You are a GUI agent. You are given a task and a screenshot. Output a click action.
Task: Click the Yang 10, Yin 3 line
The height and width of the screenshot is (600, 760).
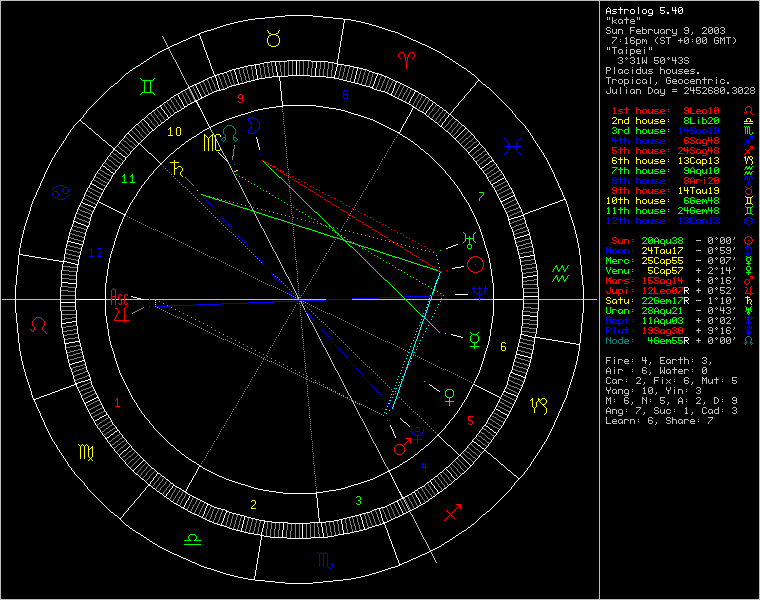tap(653, 391)
